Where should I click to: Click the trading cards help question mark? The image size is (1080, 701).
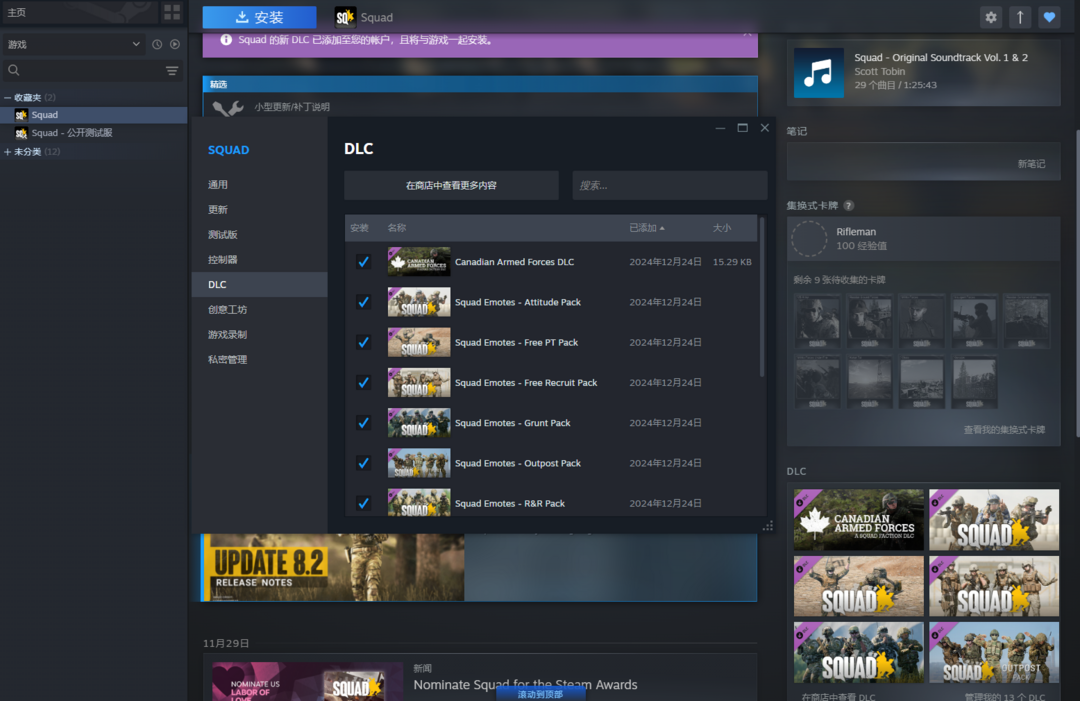tap(849, 205)
